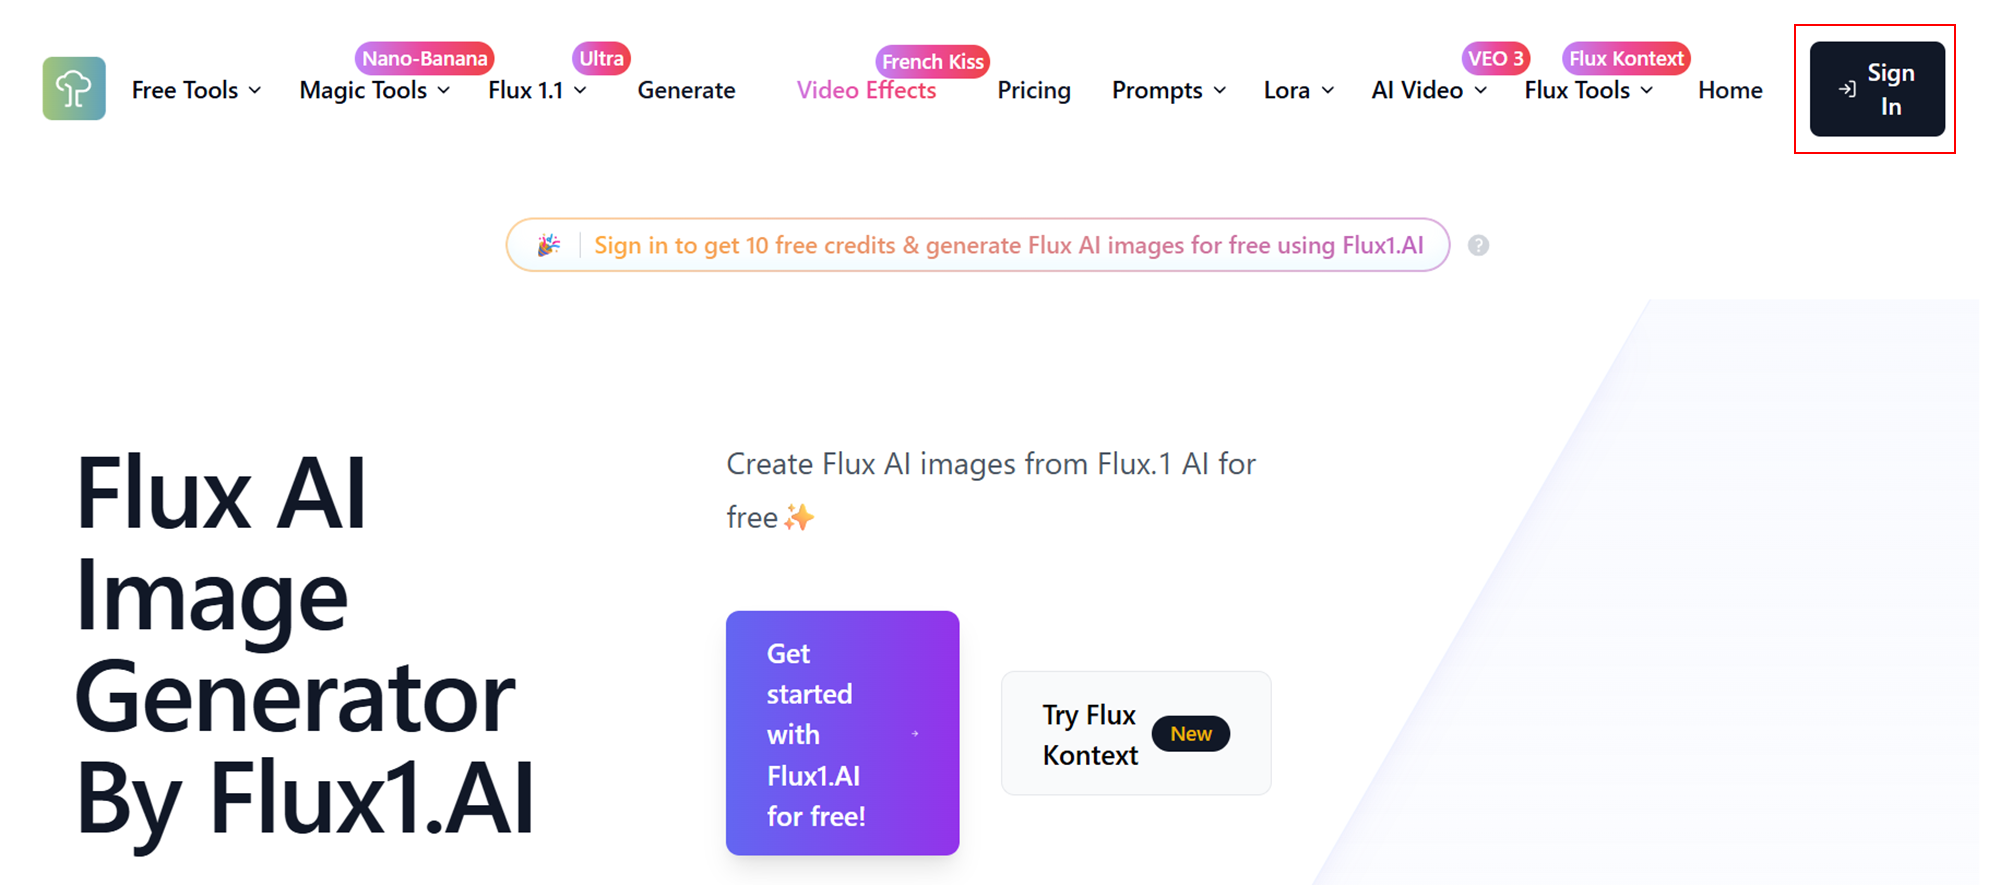The image size is (2000, 885).
Task: Expand the Lora dropdown
Action: 1299,90
